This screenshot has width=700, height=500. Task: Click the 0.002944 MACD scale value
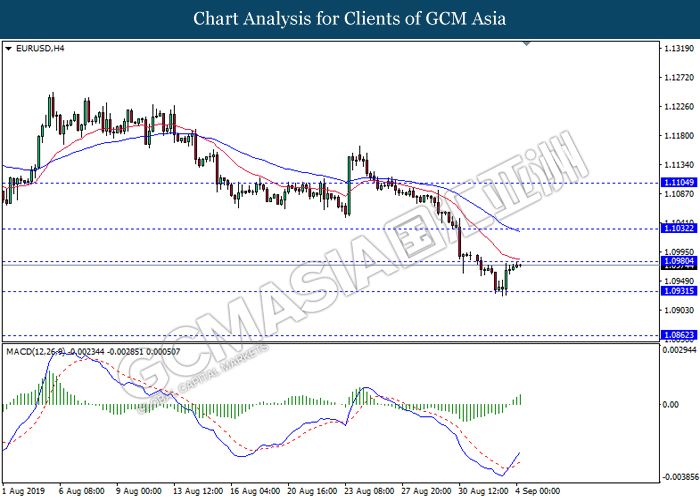point(679,350)
